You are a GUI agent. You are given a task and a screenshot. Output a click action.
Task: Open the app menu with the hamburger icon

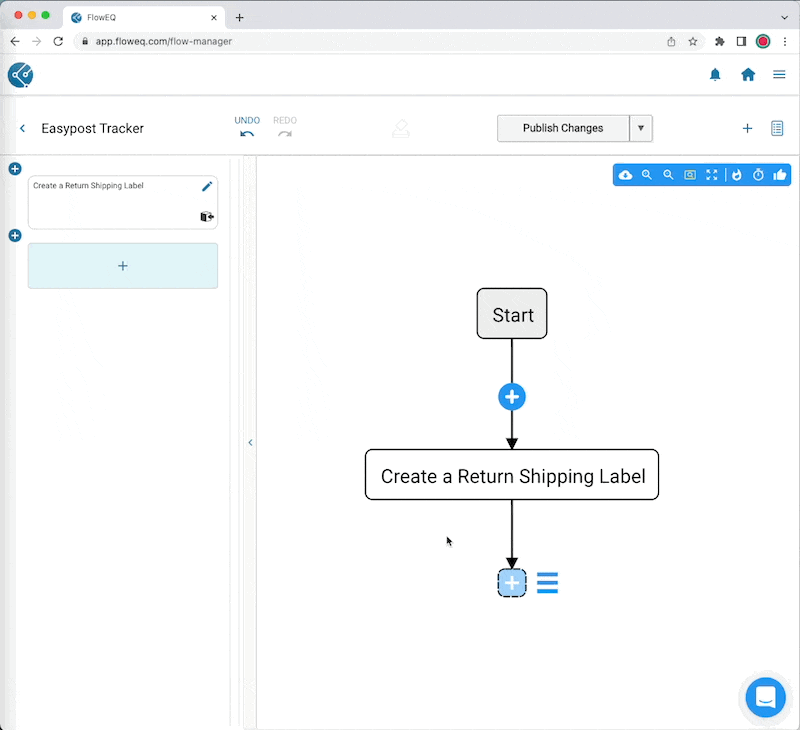[779, 74]
